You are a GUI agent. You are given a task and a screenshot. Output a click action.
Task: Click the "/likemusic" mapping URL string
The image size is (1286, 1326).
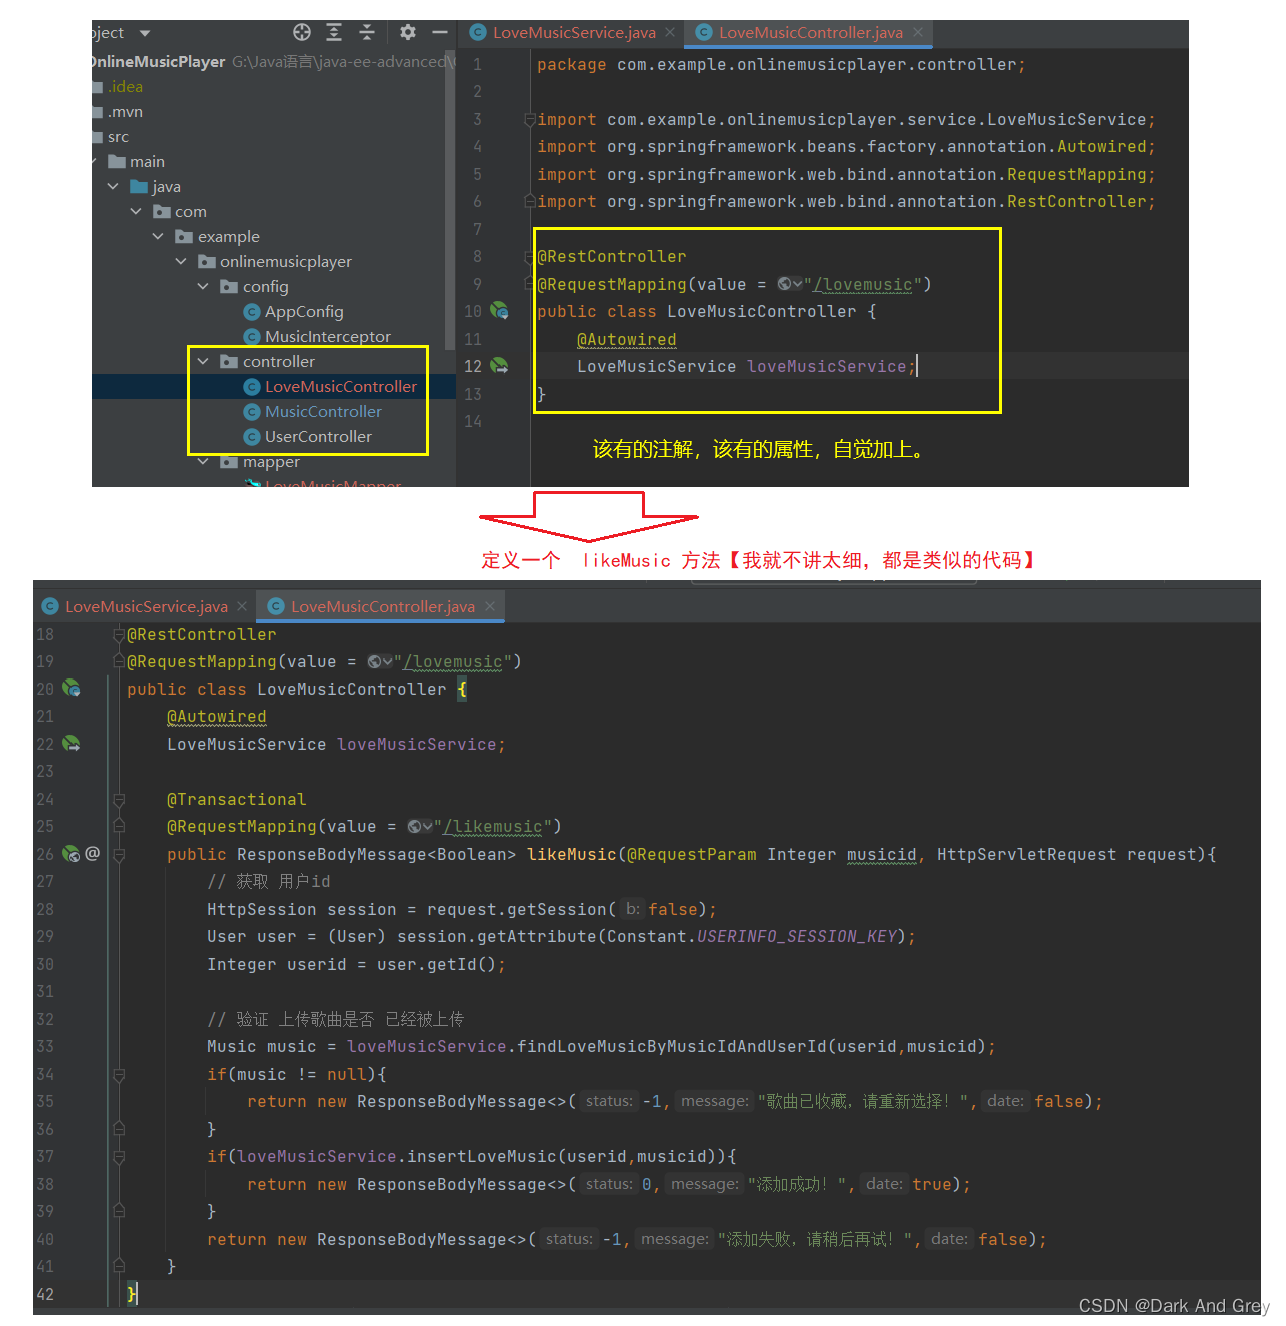493,827
